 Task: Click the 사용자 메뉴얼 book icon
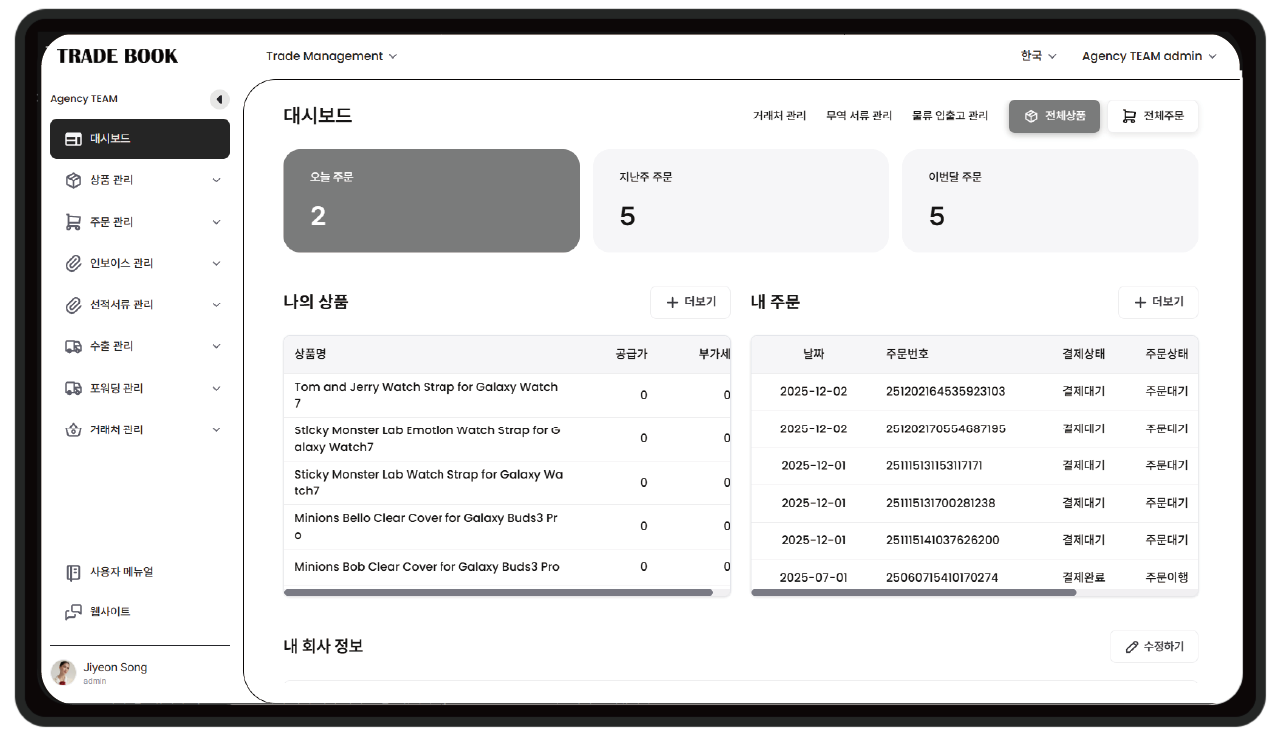click(x=73, y=572)
